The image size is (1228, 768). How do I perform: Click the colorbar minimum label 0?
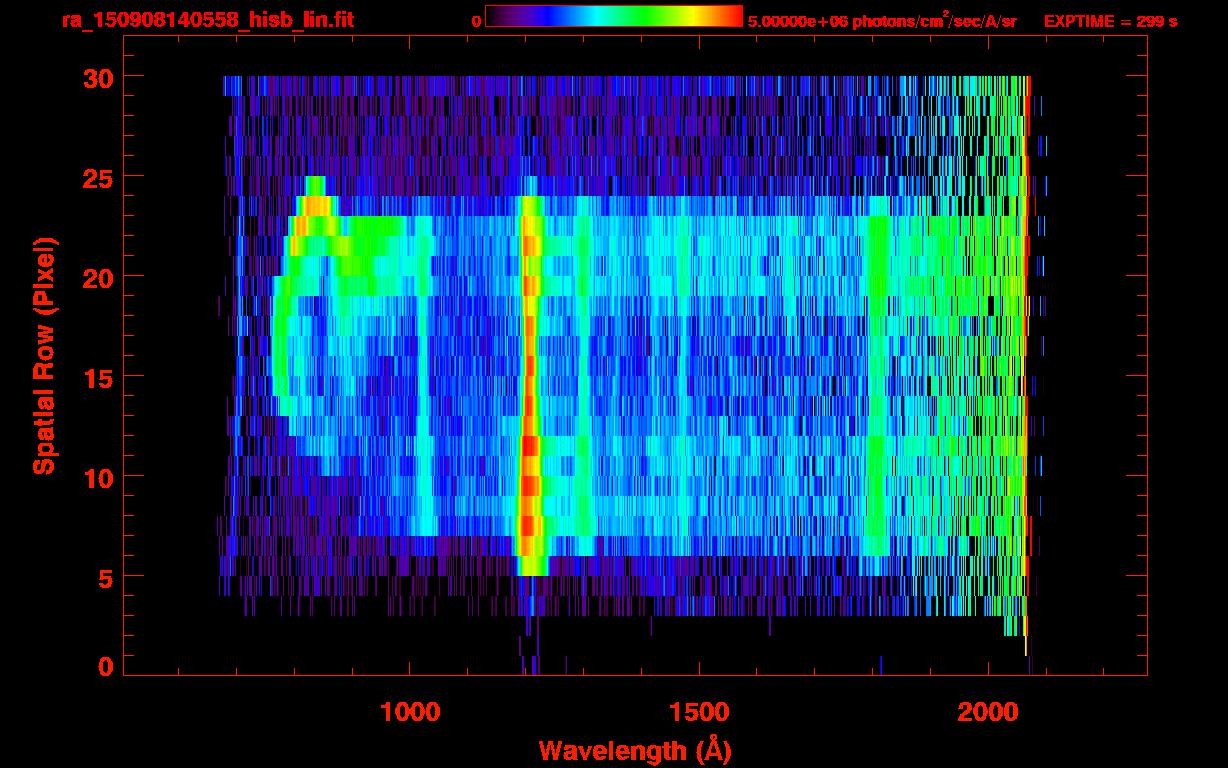tap(476, 21)
